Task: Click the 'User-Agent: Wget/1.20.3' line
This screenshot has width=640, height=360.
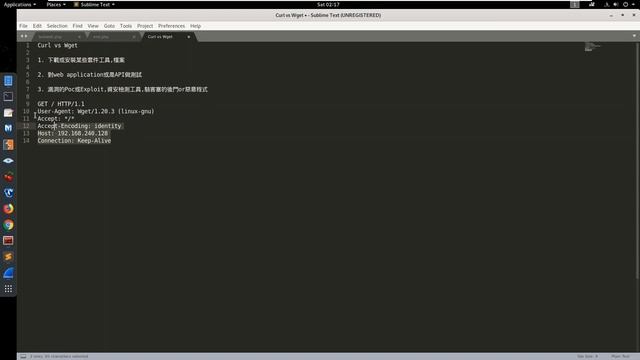Action: (96, 111)
